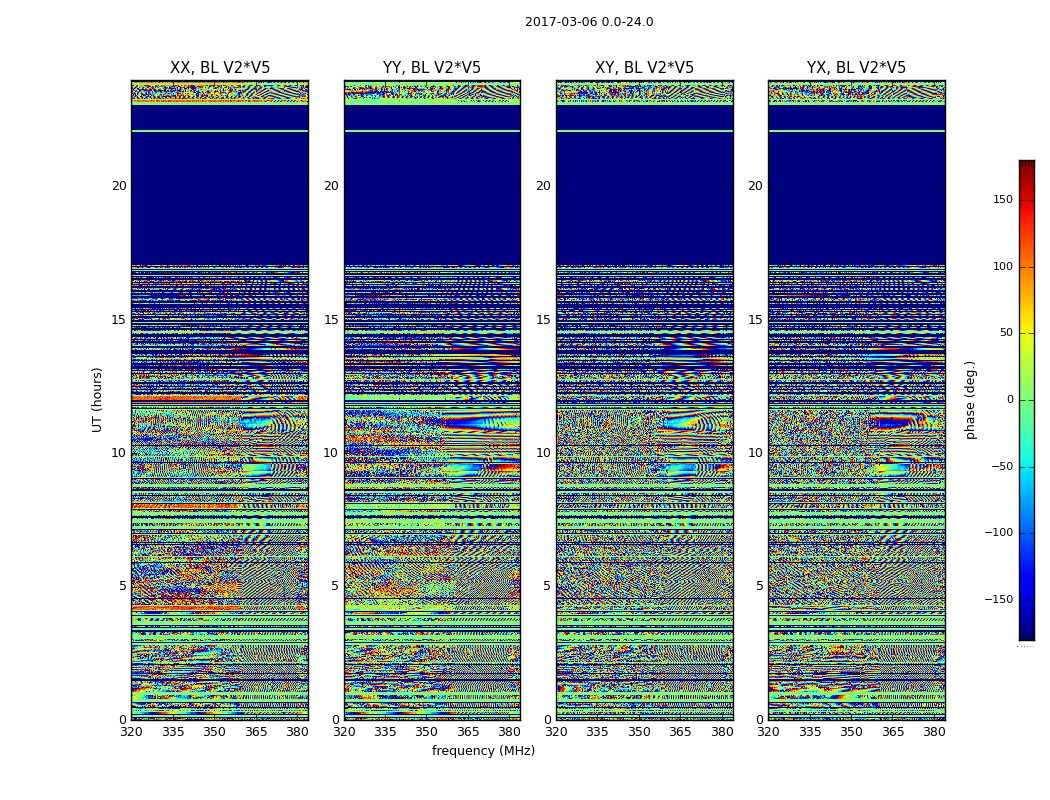Click the colorbar tick label −100

click(998, 532)
